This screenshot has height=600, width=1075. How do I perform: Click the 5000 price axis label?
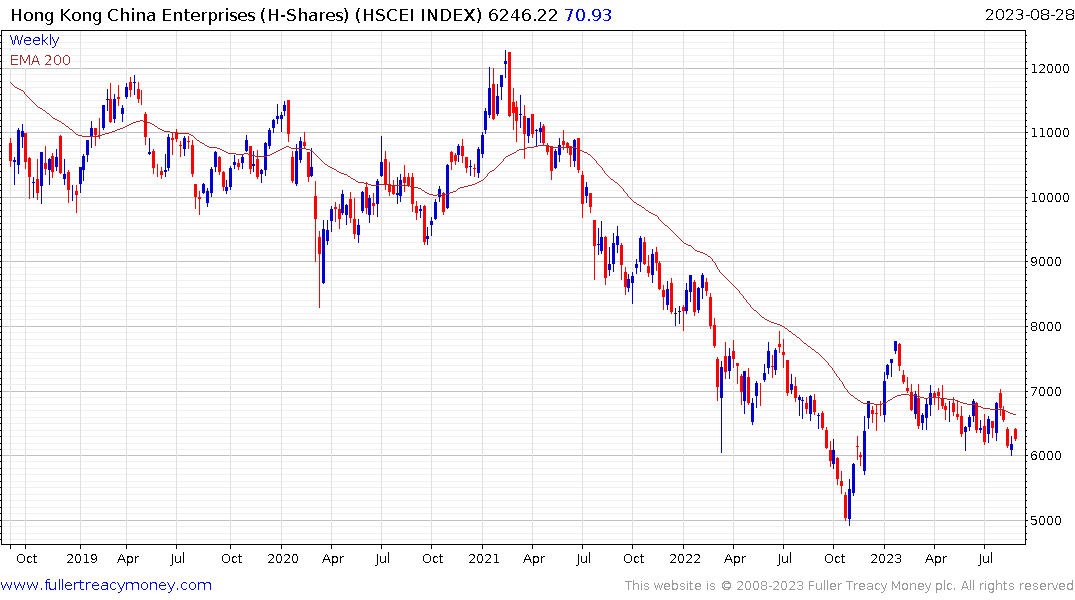[1046, 520]
